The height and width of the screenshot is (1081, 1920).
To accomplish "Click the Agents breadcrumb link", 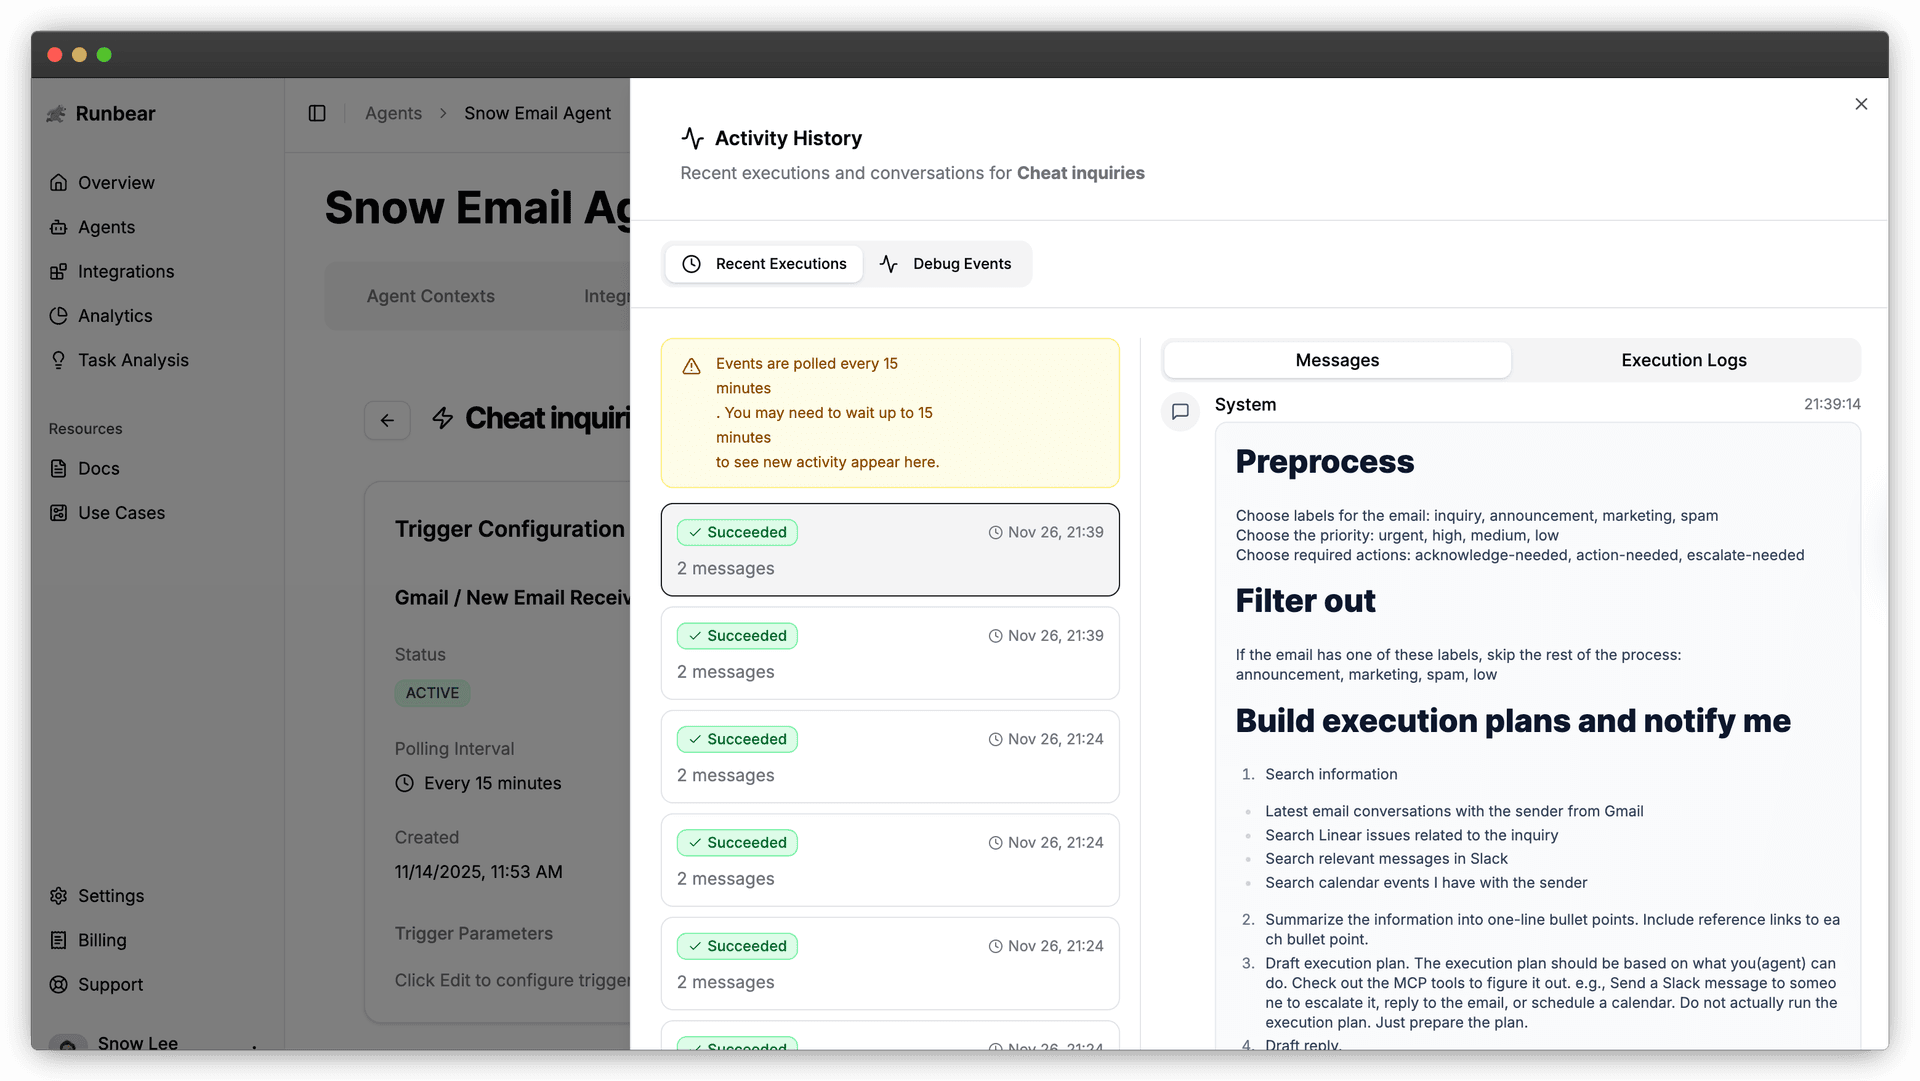I will point(393,113).
